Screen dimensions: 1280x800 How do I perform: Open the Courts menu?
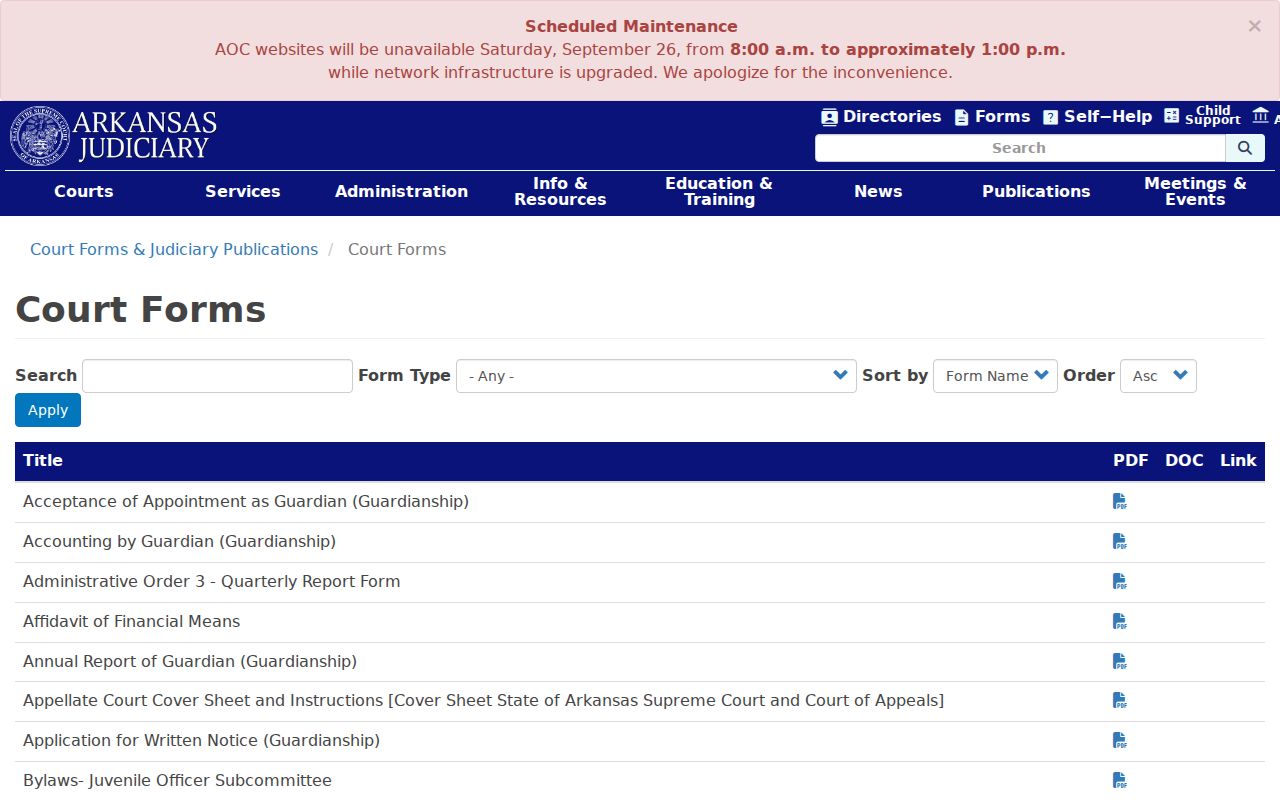coord(84,191)
